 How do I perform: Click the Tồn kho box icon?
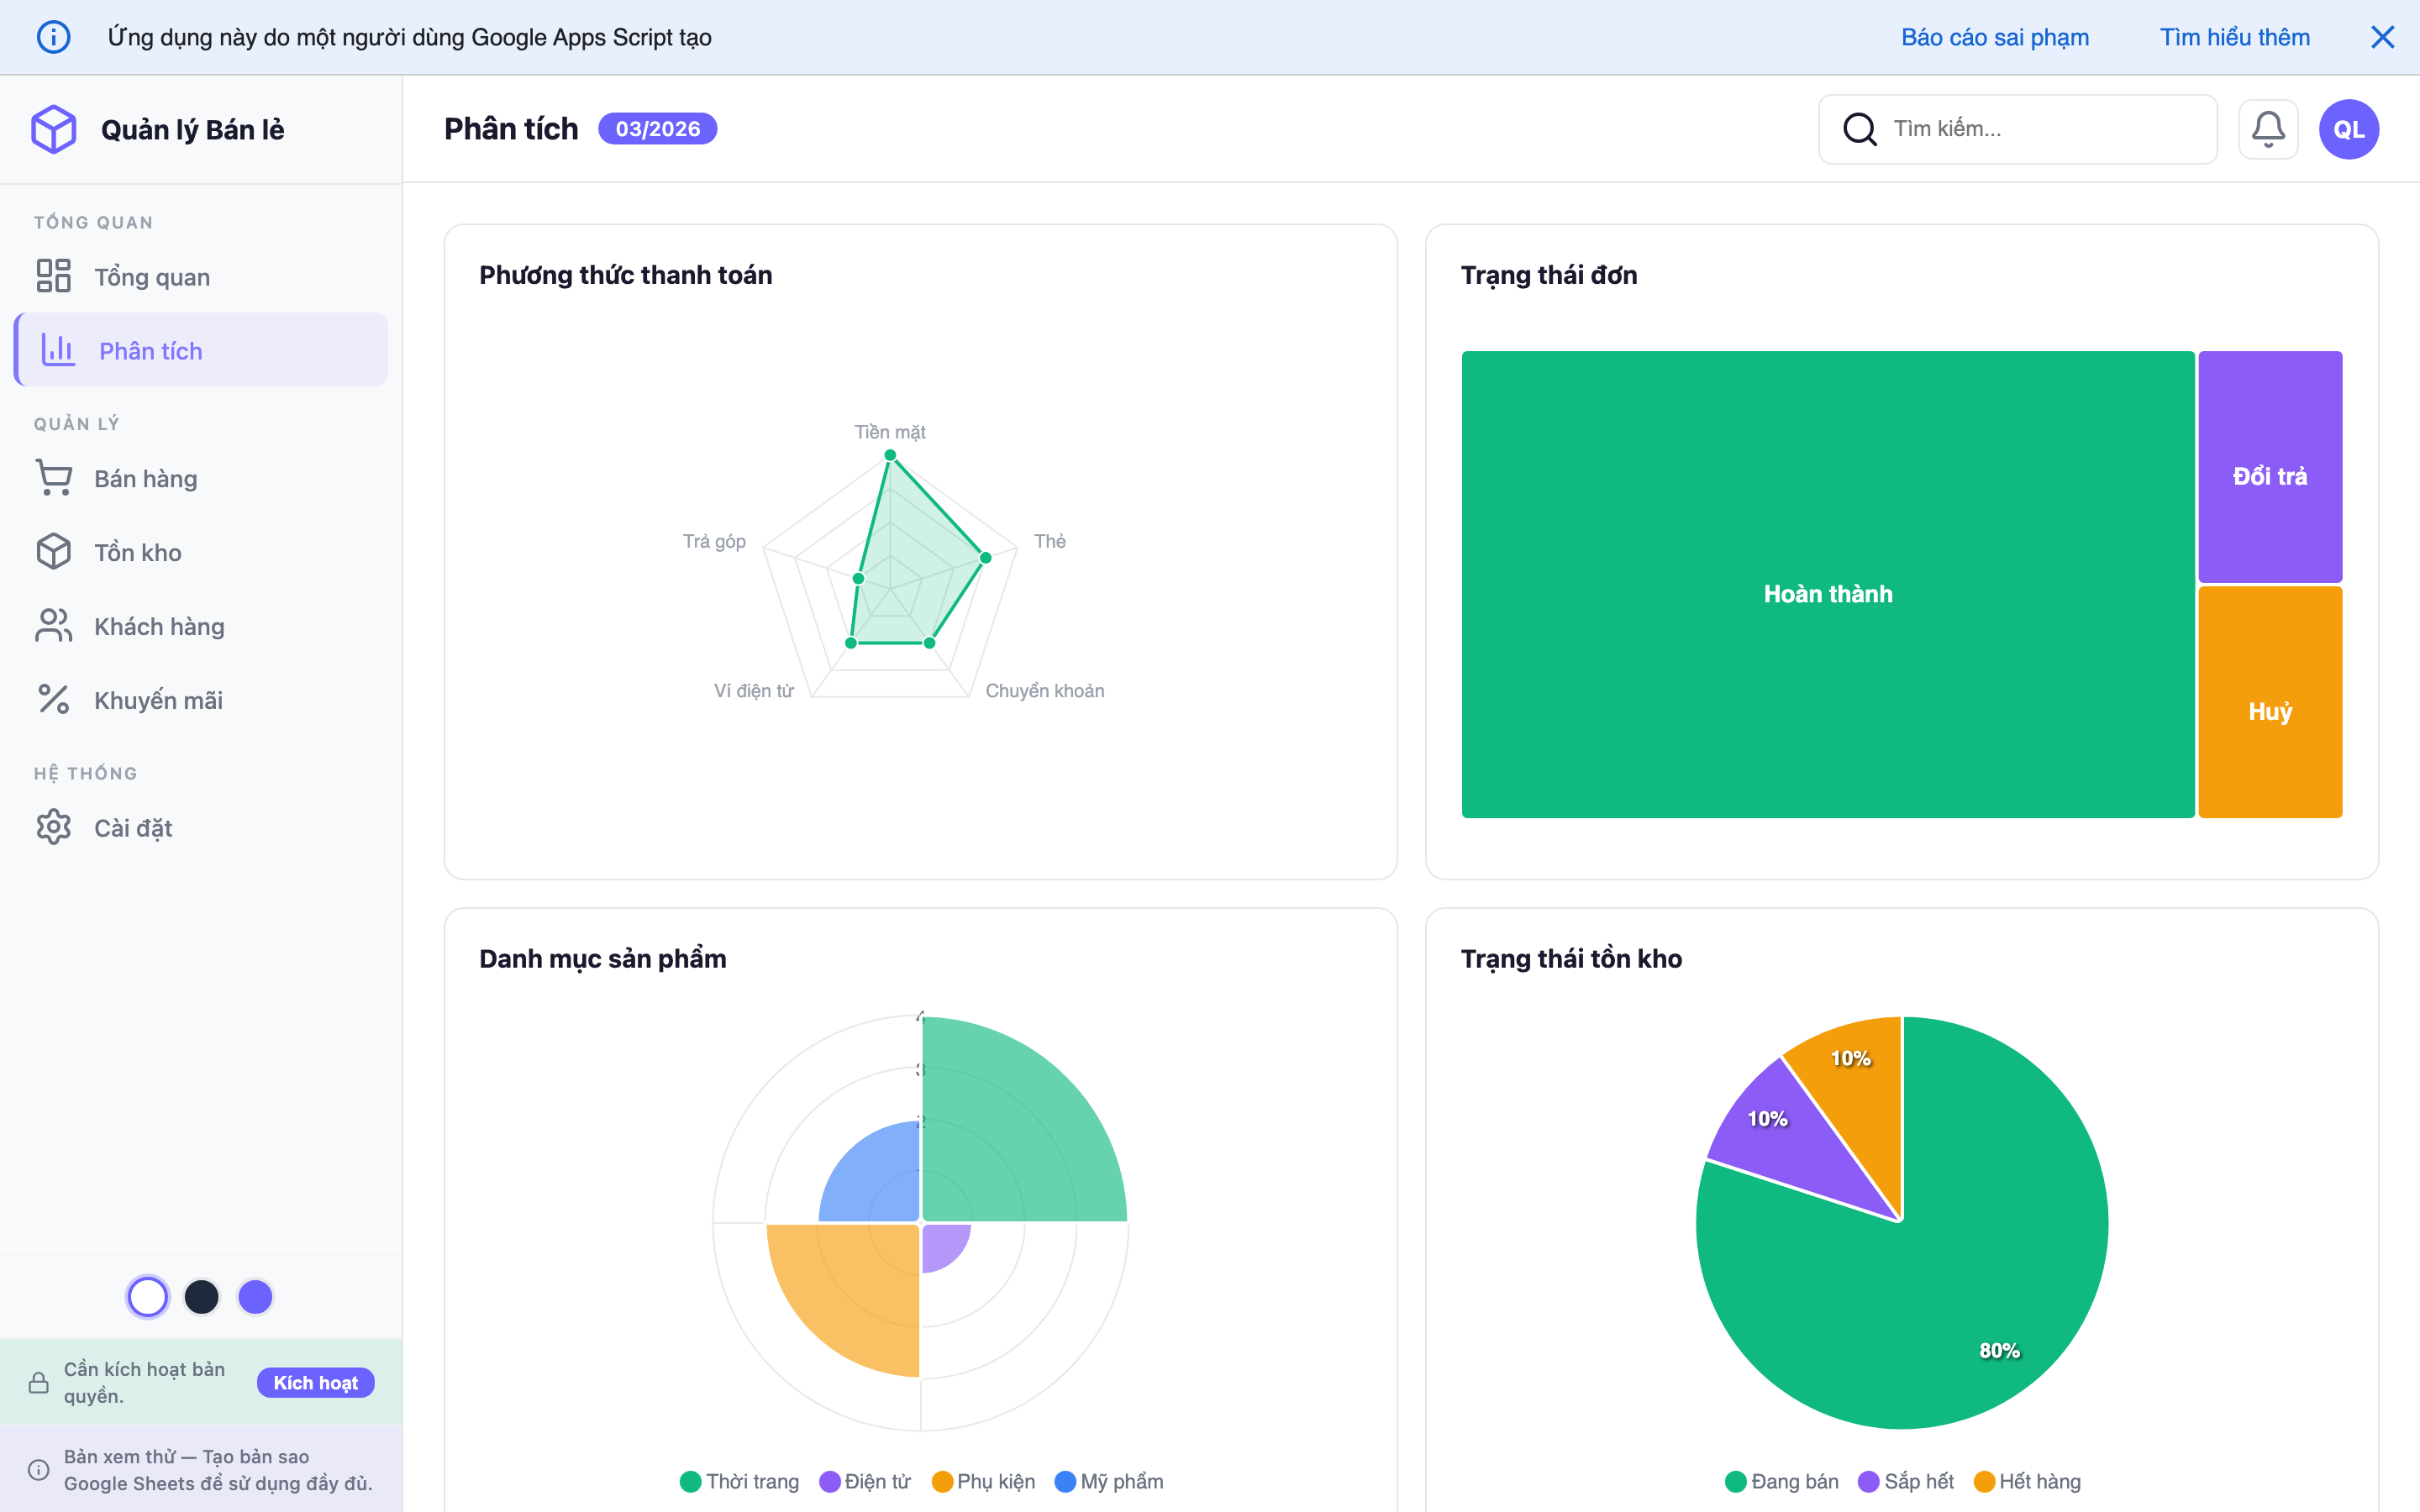click(54, 552)
